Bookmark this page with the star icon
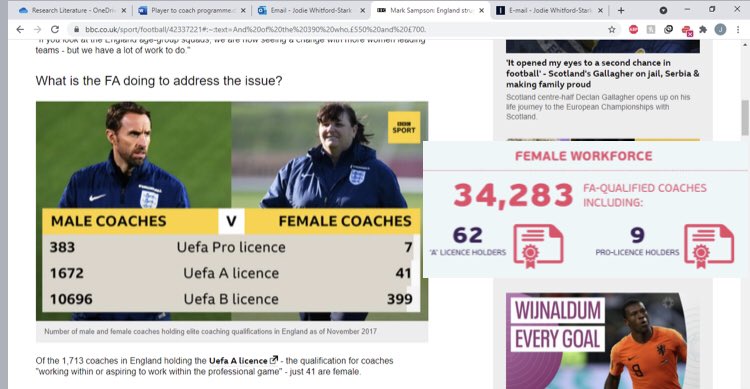Viewport: 750px width, 389px height. click(x=611, y=30)
